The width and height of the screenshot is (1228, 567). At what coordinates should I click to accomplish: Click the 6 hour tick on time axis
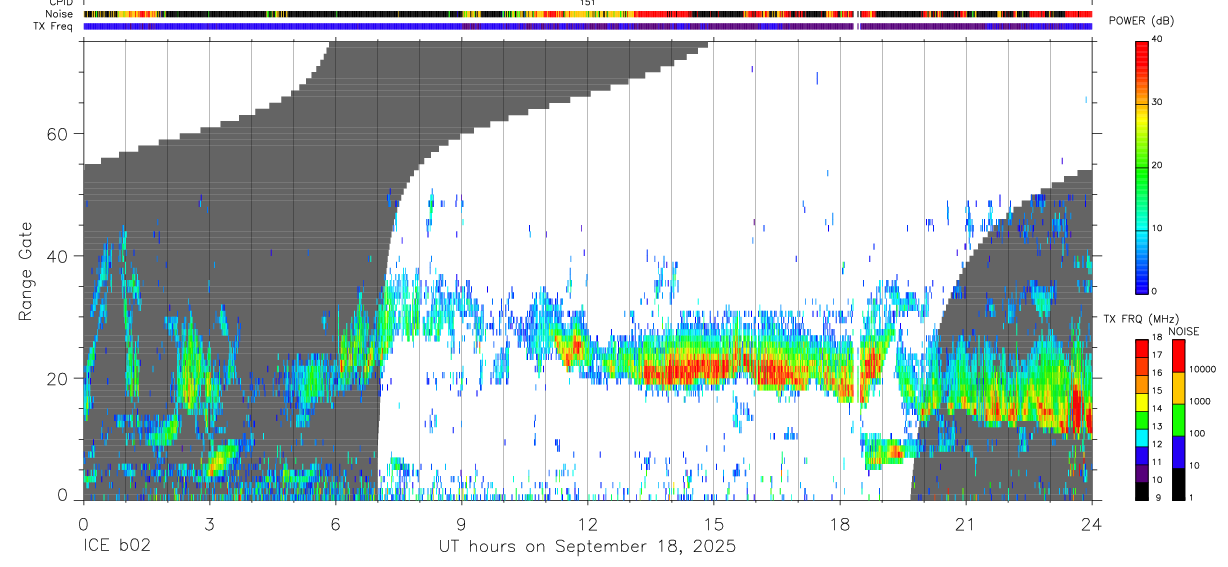pyautogui.click(x=335, y=524)
